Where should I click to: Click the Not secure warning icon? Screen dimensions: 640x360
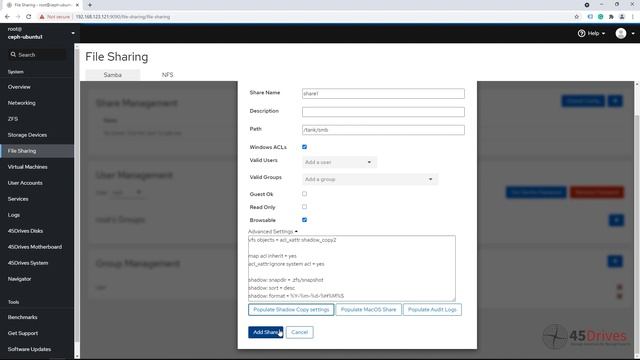coord(42,17)
